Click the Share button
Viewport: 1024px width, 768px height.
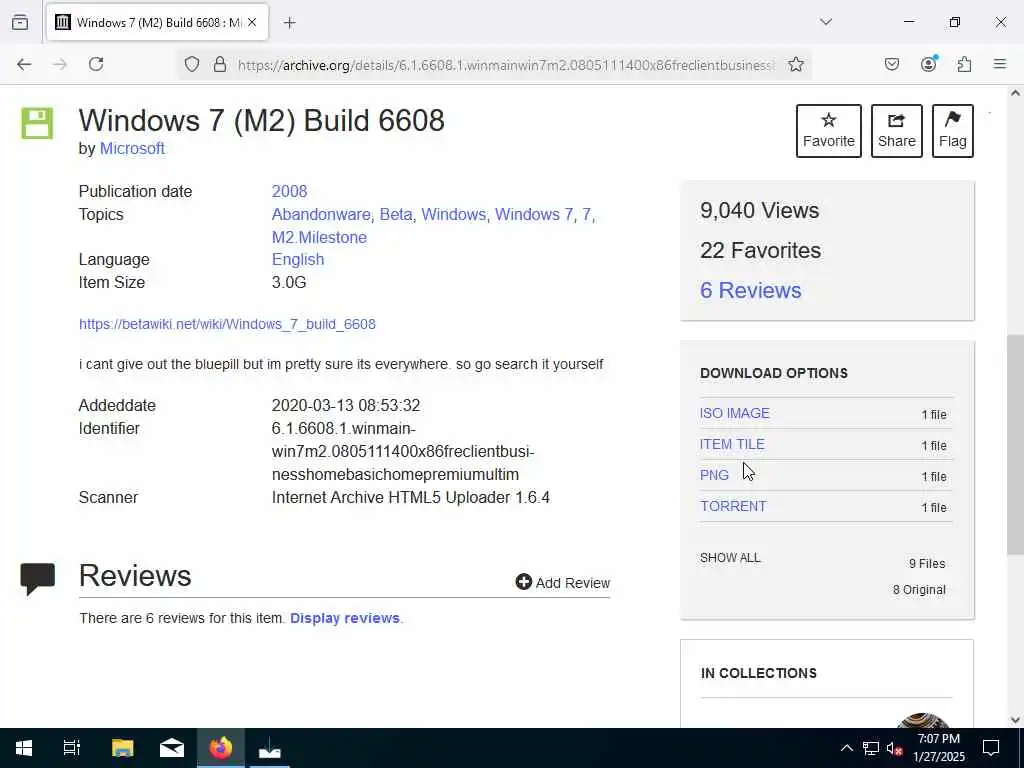897,131
